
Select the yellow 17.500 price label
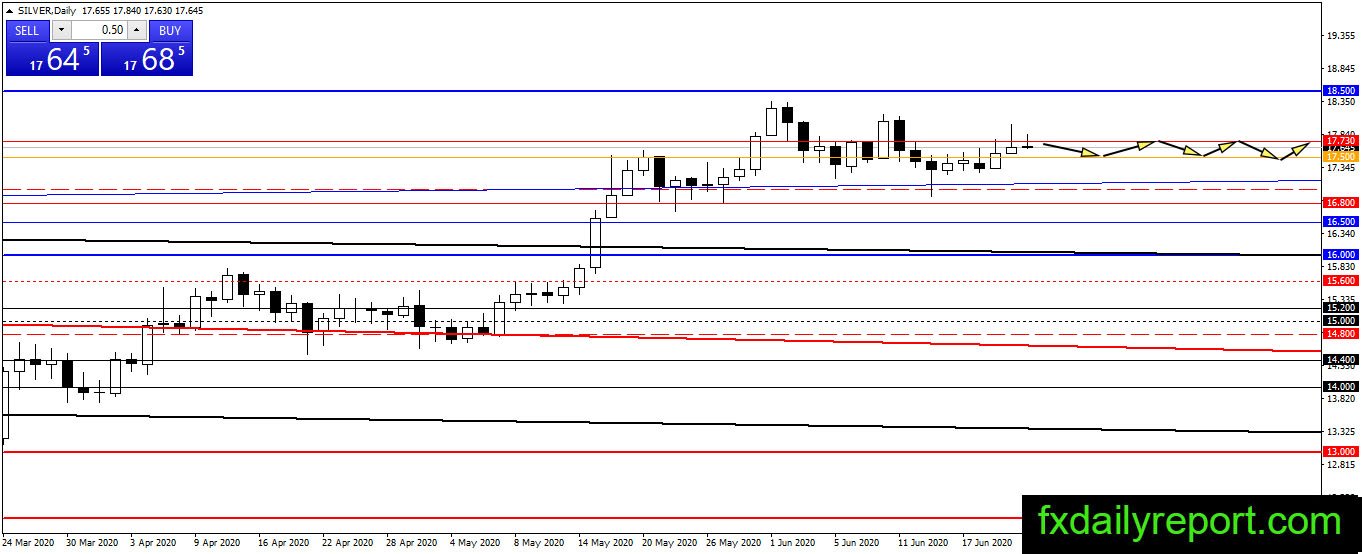point(1340,157)
